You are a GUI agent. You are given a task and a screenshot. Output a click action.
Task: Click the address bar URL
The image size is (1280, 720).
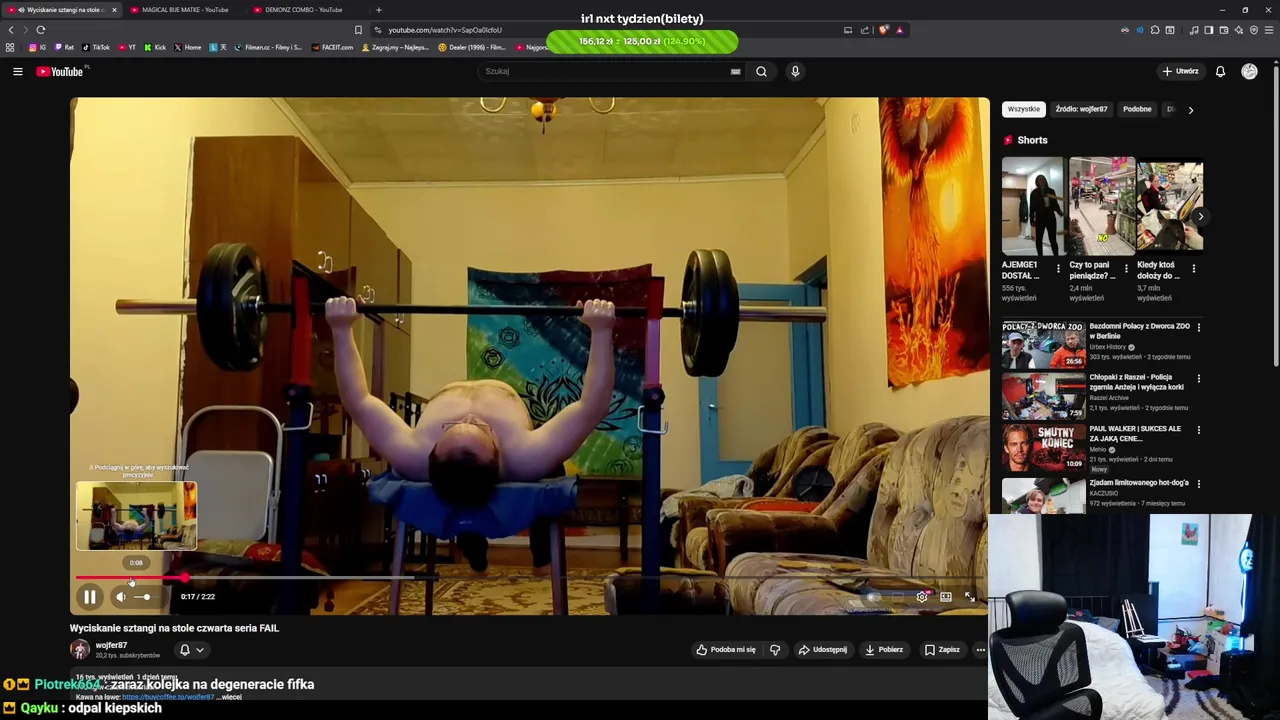tap(445, 30)
